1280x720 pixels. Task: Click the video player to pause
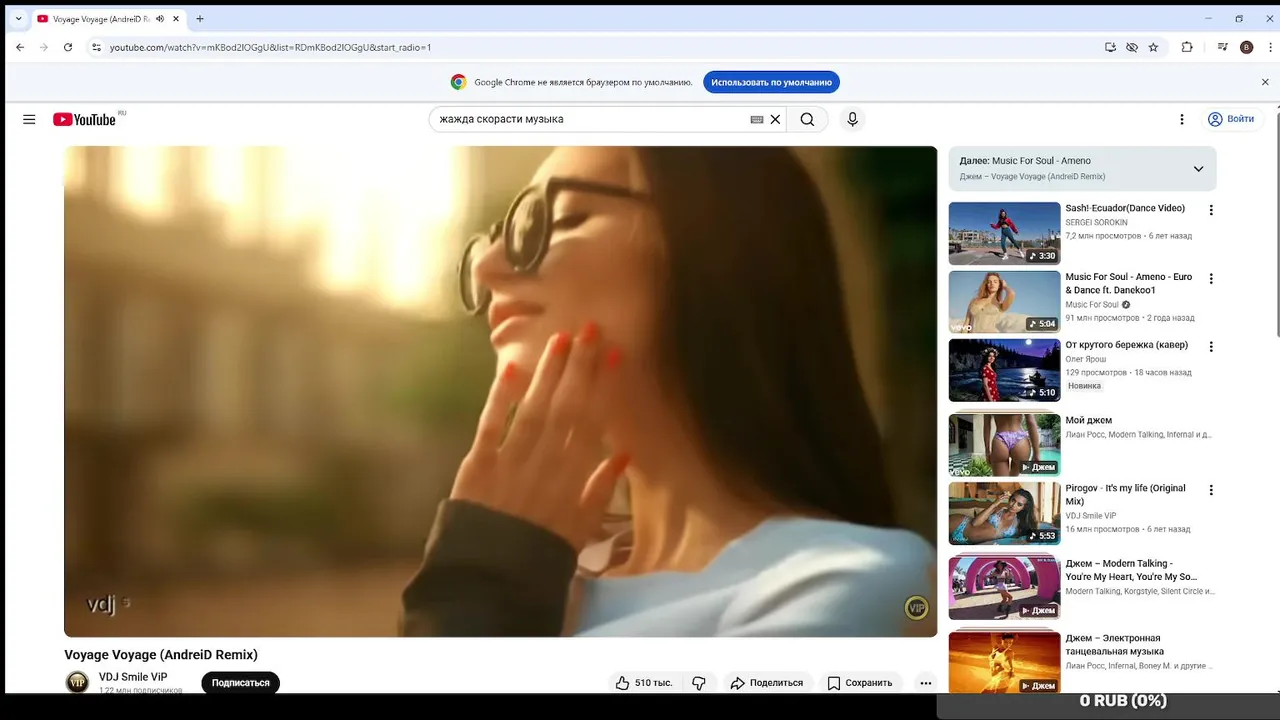501,391
